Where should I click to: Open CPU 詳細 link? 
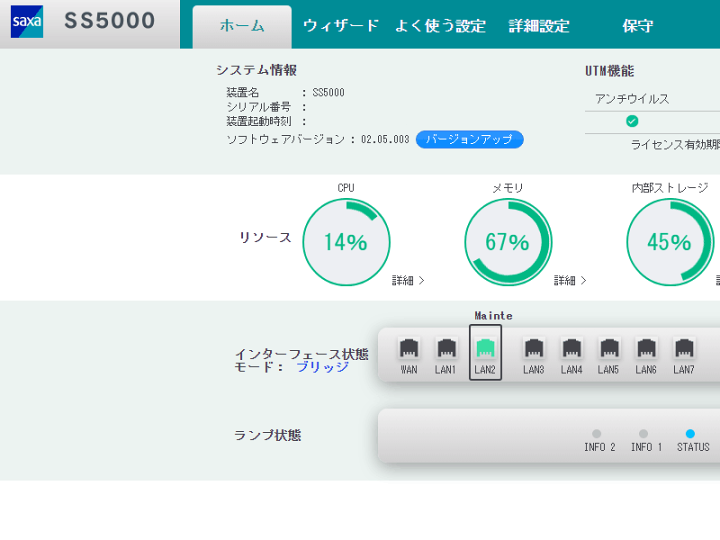pos(408,280)
